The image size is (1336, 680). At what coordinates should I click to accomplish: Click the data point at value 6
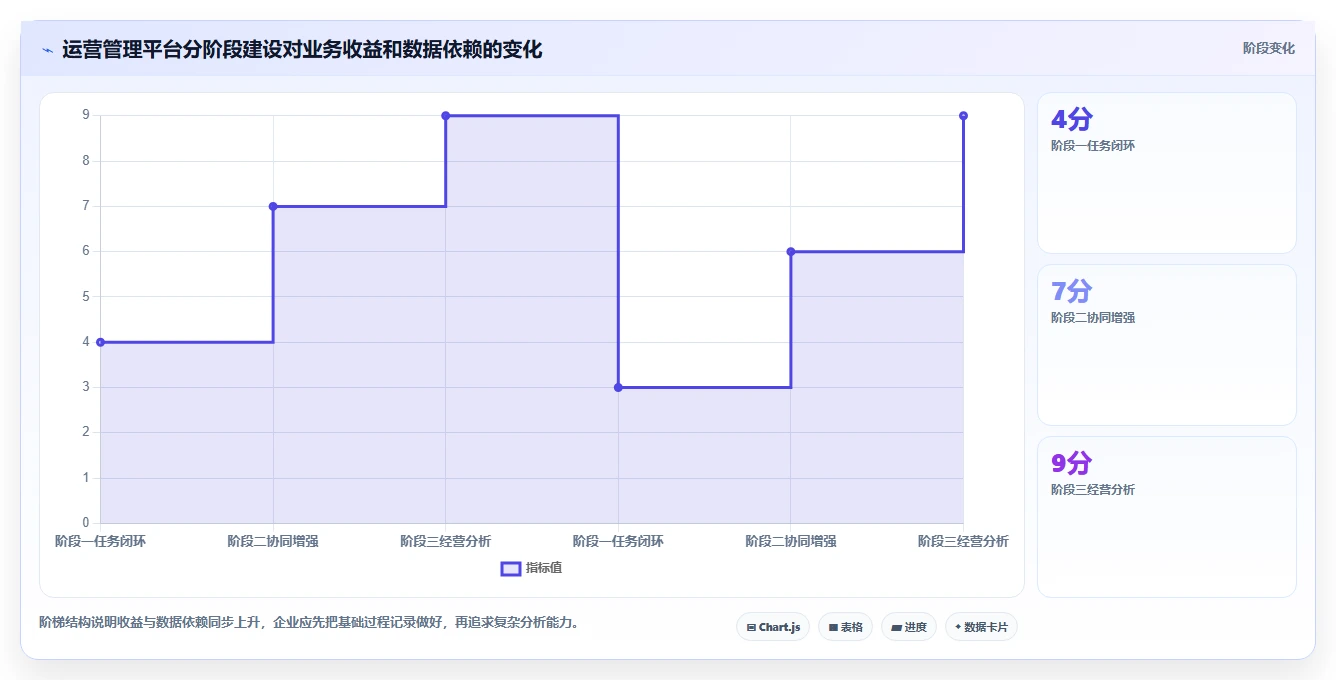pyautogui.click(x=791, y=251)
